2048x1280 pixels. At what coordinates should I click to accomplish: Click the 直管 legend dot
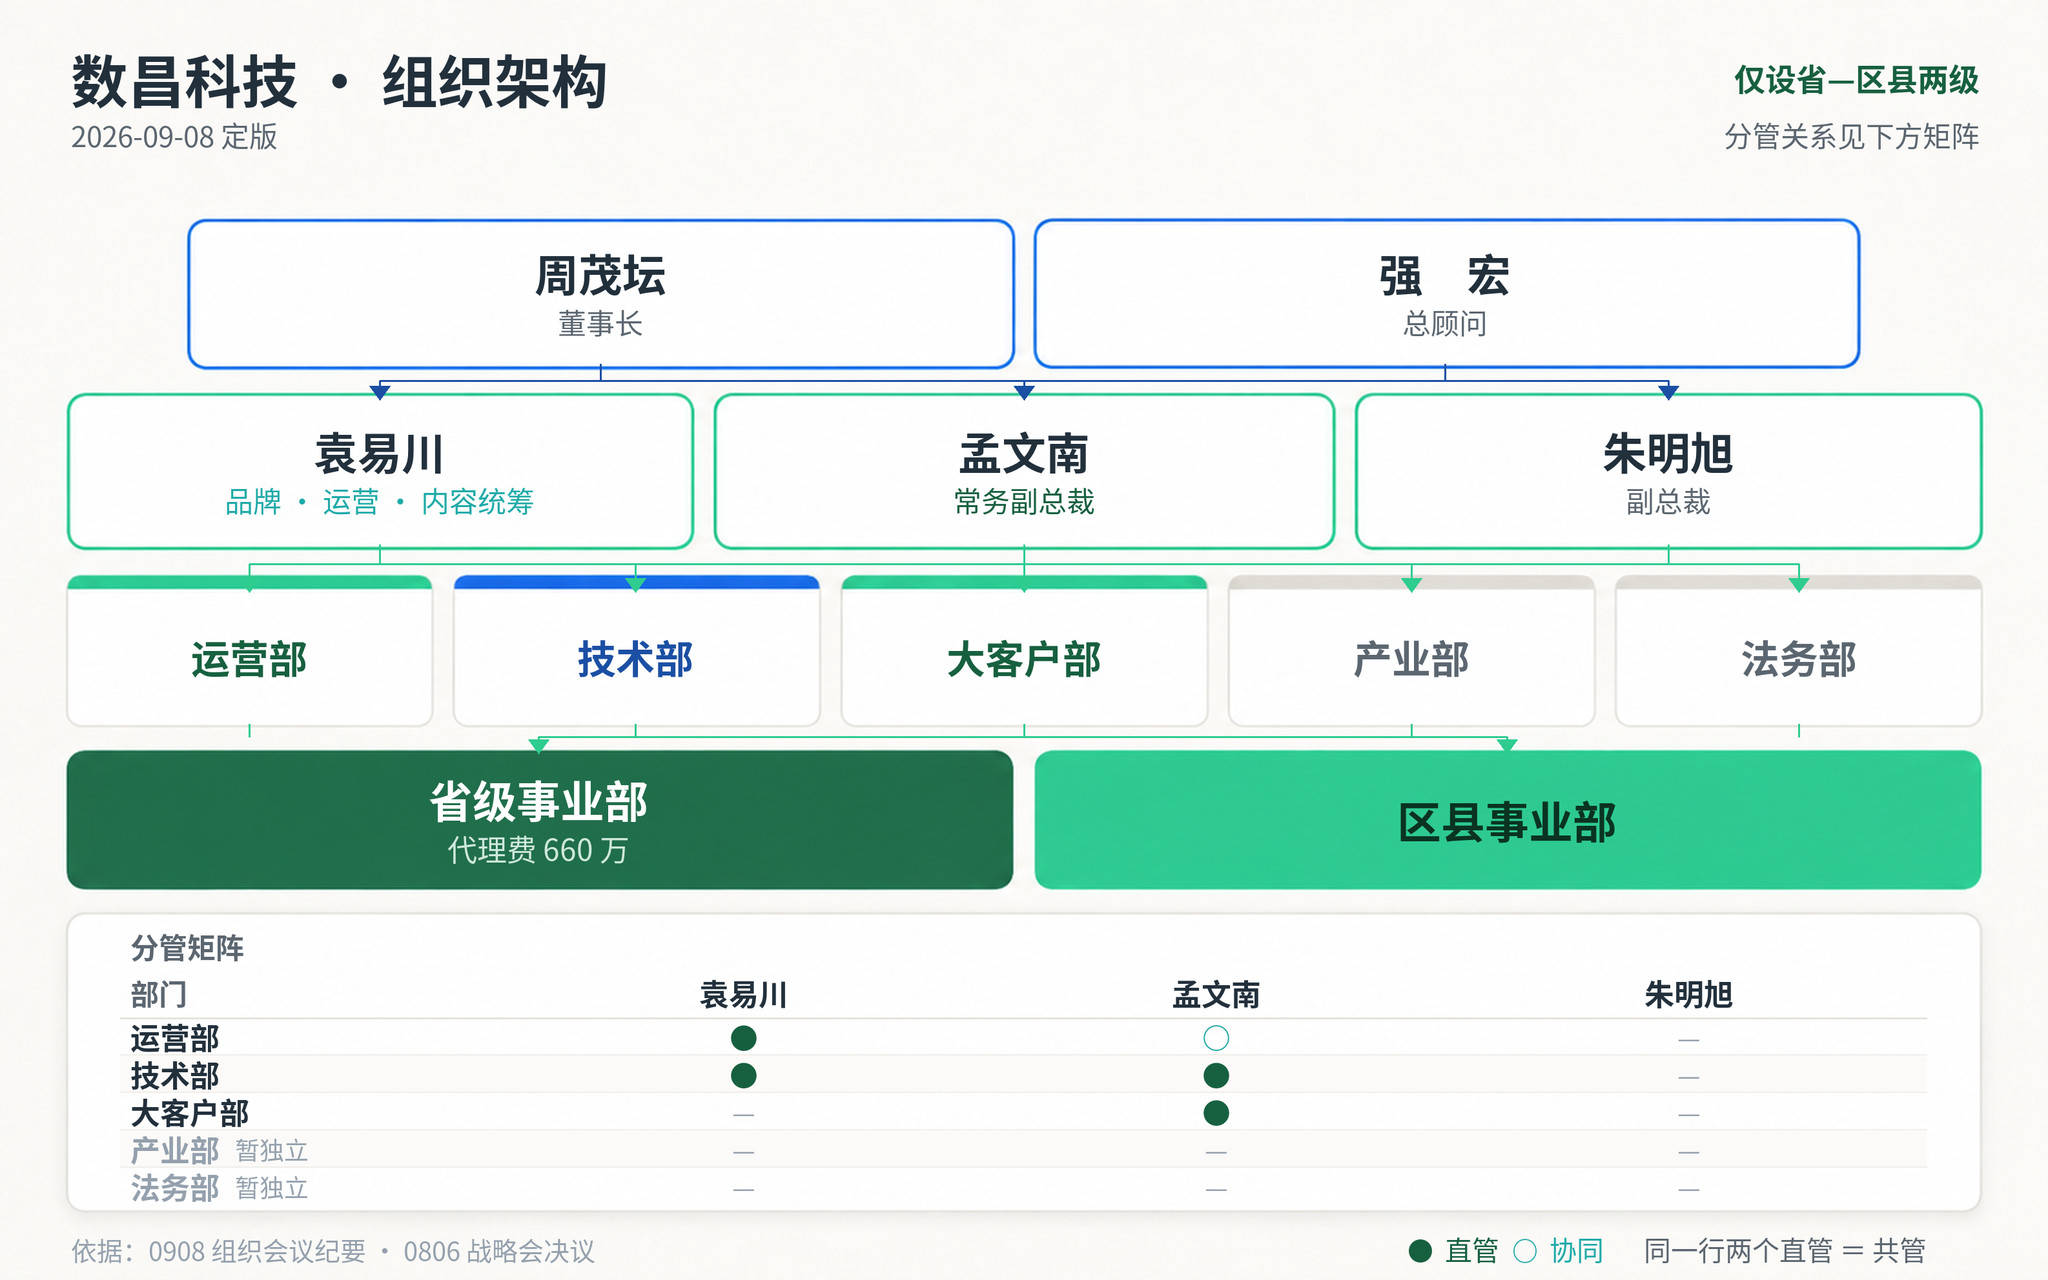coord(1420,1251)
